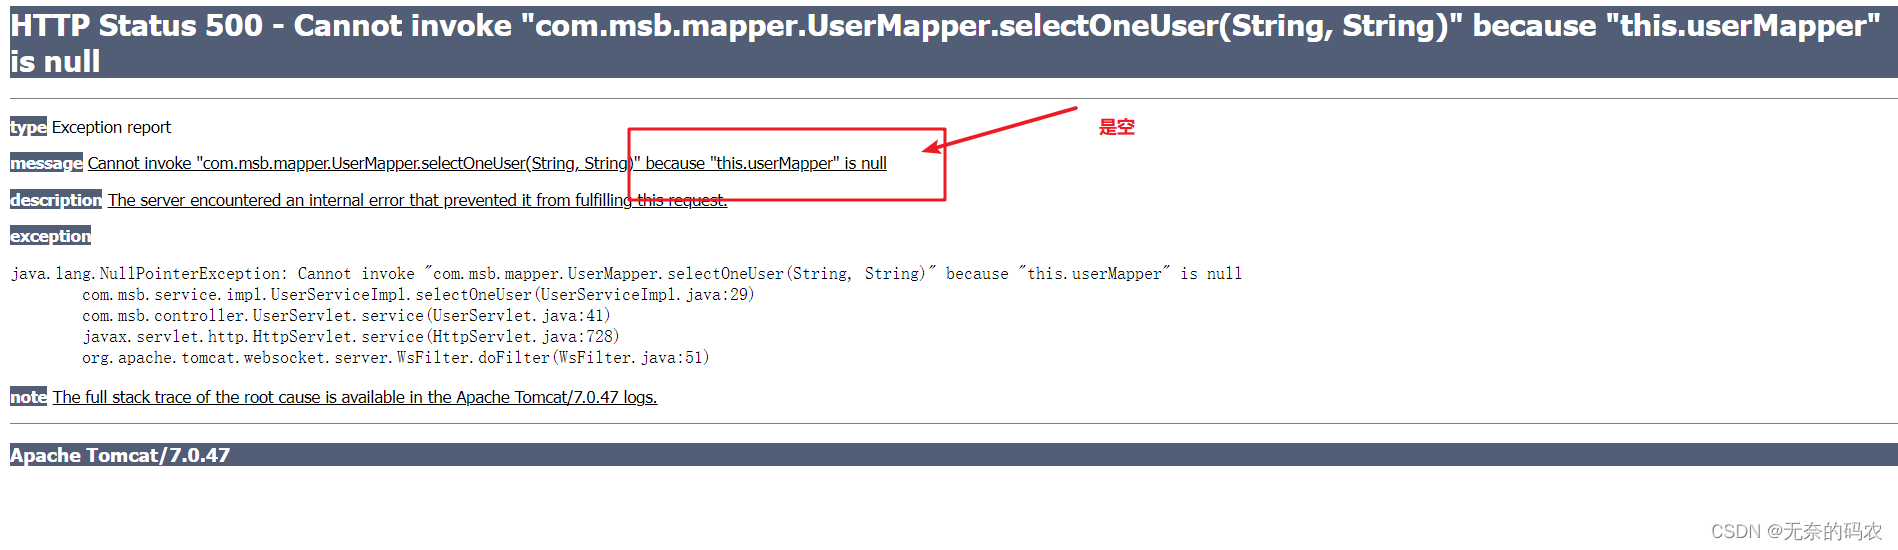Click the 'note' label
1898x550 pixels.
[x=28, y=397]
